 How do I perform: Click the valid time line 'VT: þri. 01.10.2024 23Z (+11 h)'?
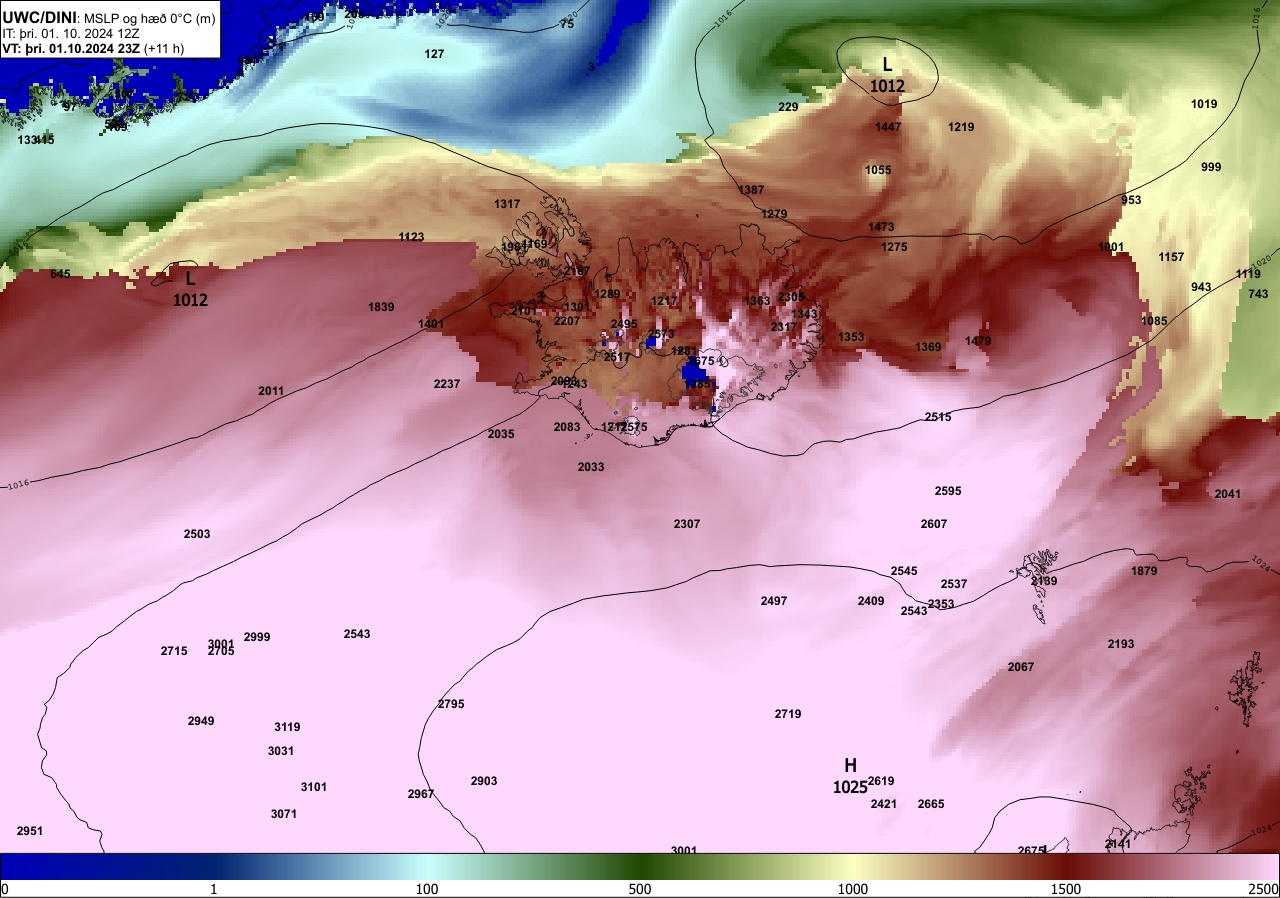click(x=91, y=48)
